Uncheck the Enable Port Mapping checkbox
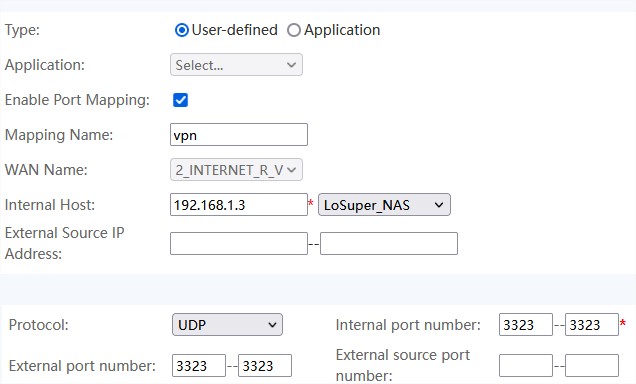The width and height of the screenshot is (636, 384). 180,100
